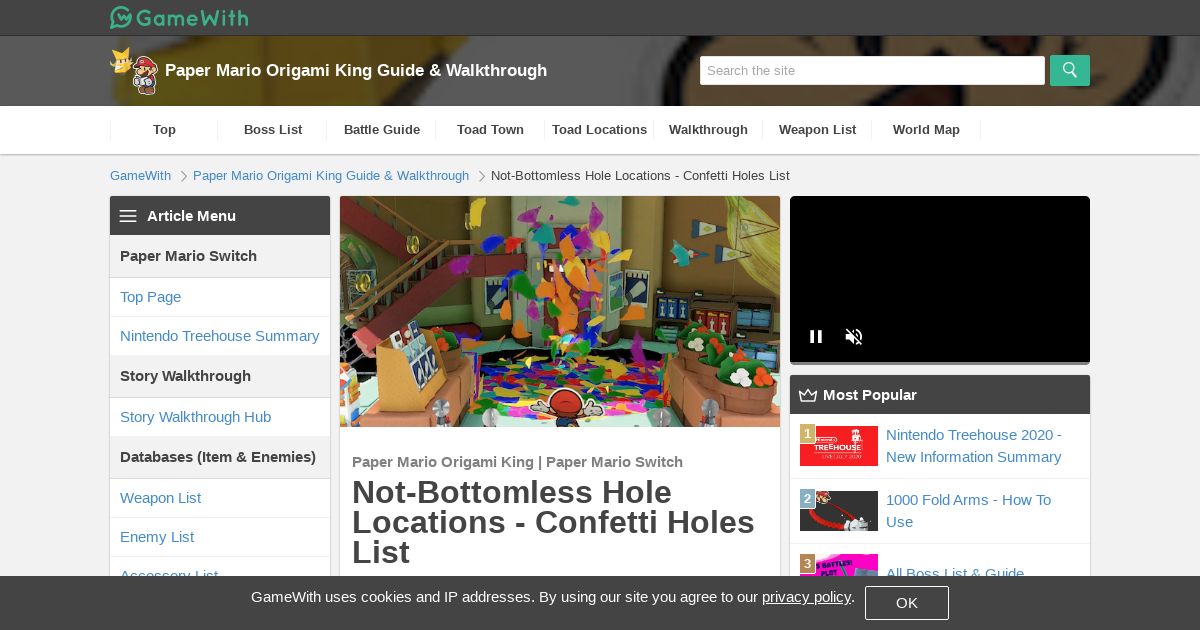1200x630 pixels.
Task: Open Top Page in the Article Menu
Action: tap(220, 297)
